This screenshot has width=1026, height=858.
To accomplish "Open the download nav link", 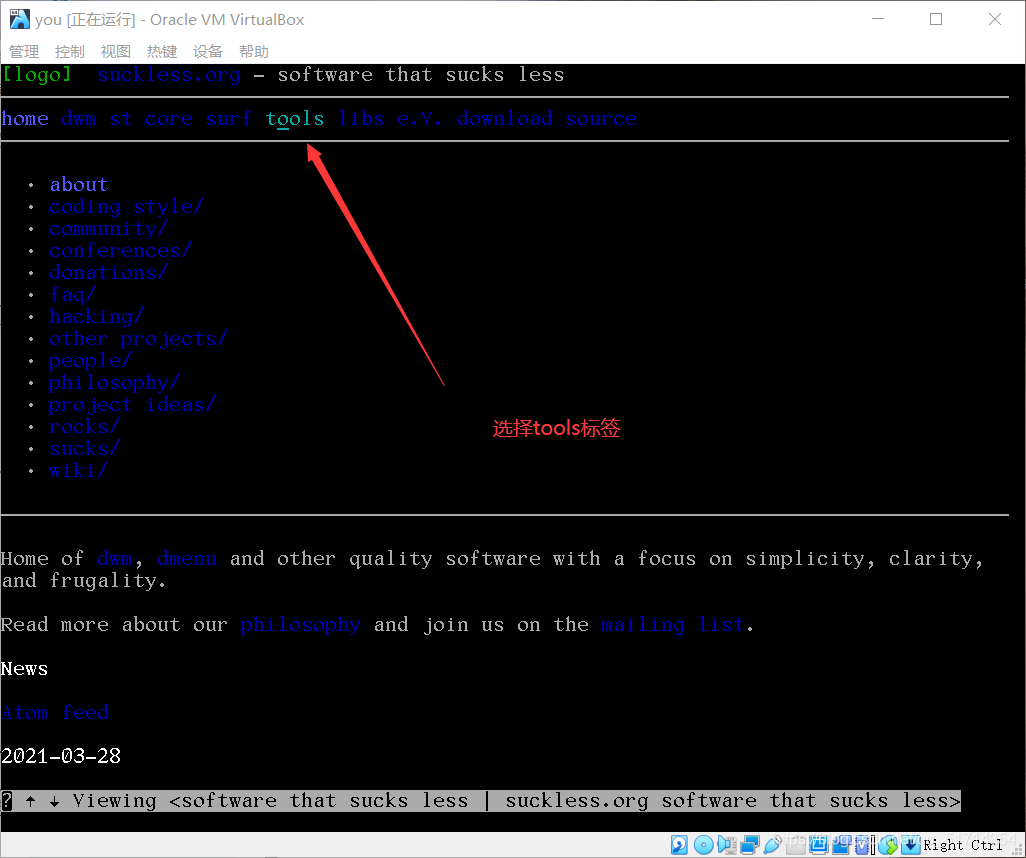I will pyautogui.click(x=504, y=118).
